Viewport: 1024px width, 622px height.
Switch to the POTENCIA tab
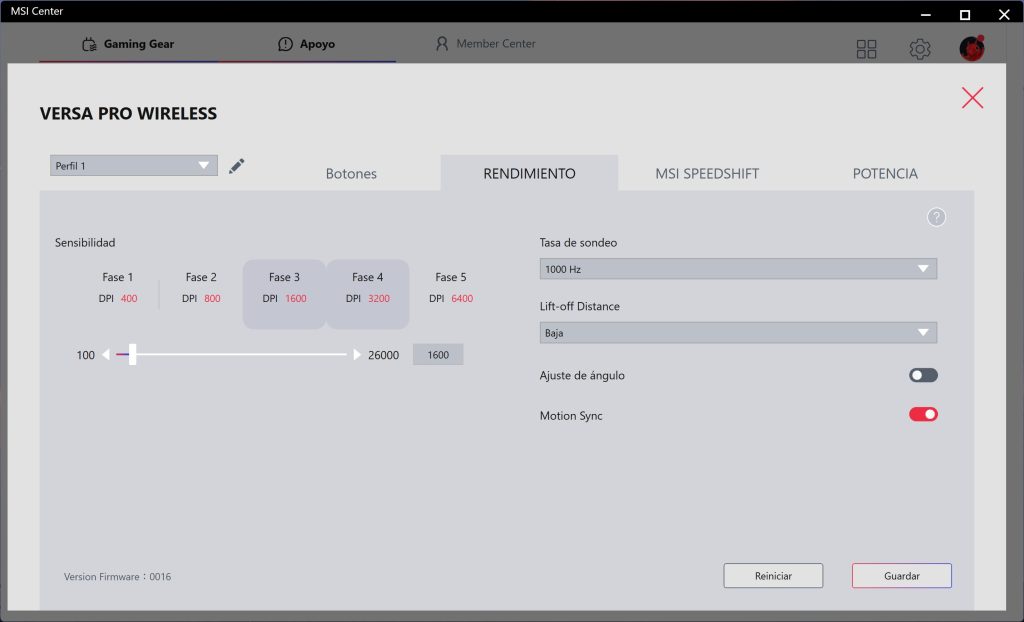(885, 173)
